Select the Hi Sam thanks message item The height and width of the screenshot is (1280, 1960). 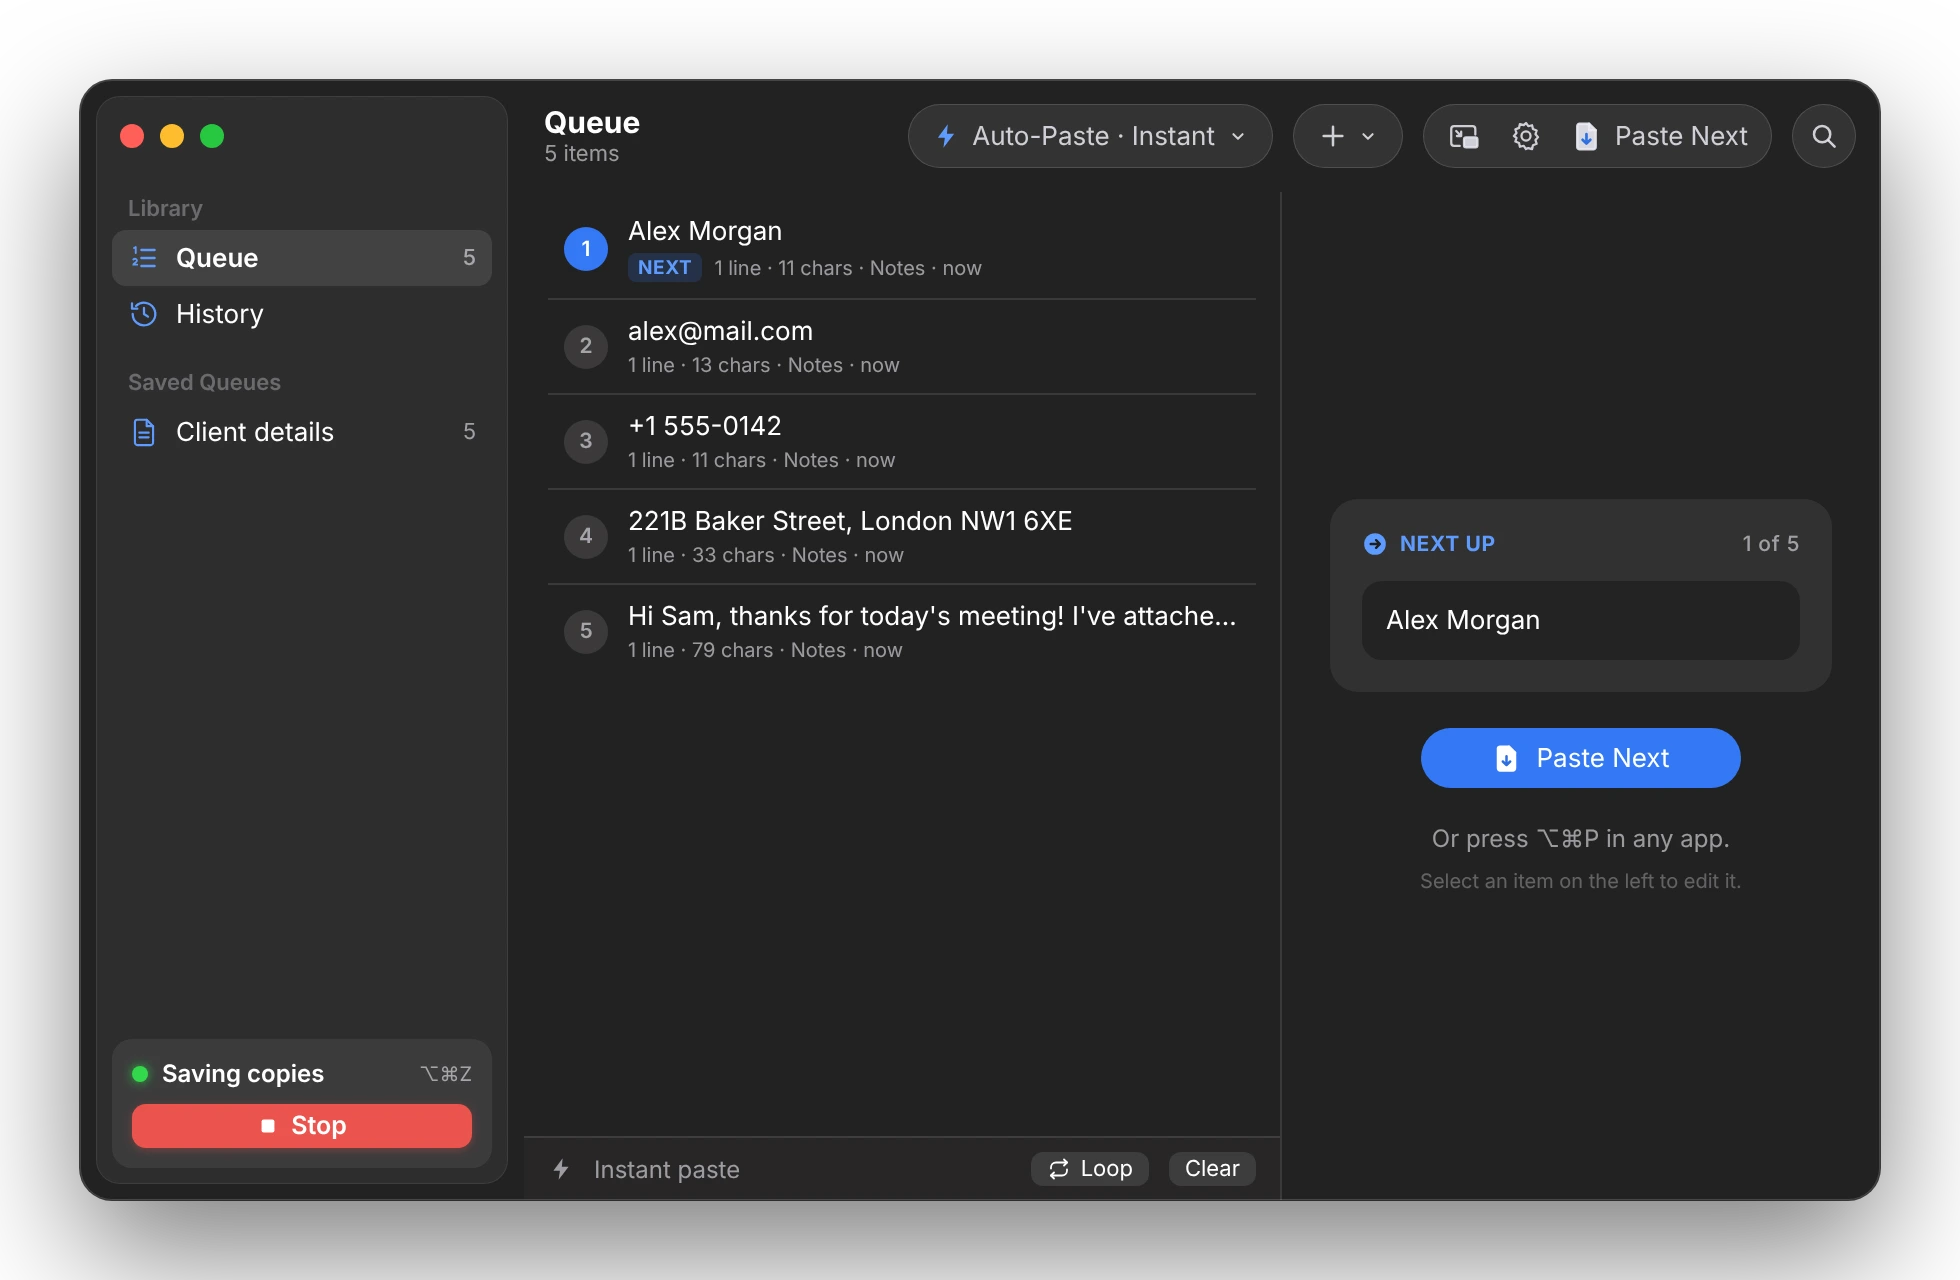tap(902, 631)
